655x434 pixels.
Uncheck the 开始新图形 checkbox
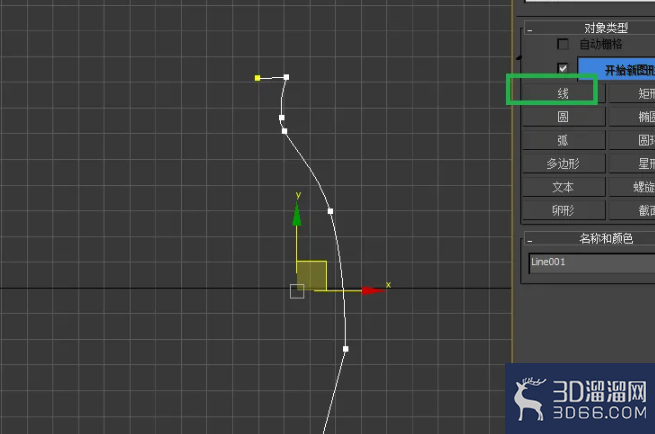click(563, 68)
